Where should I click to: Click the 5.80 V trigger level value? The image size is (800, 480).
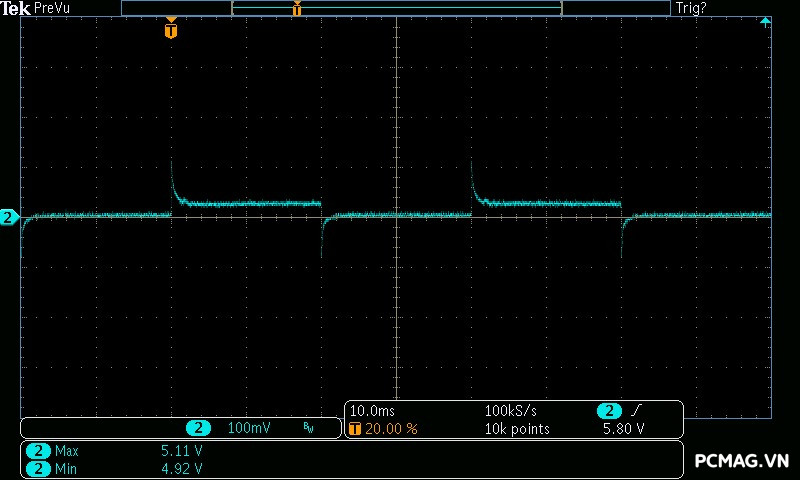pos(623,428)
